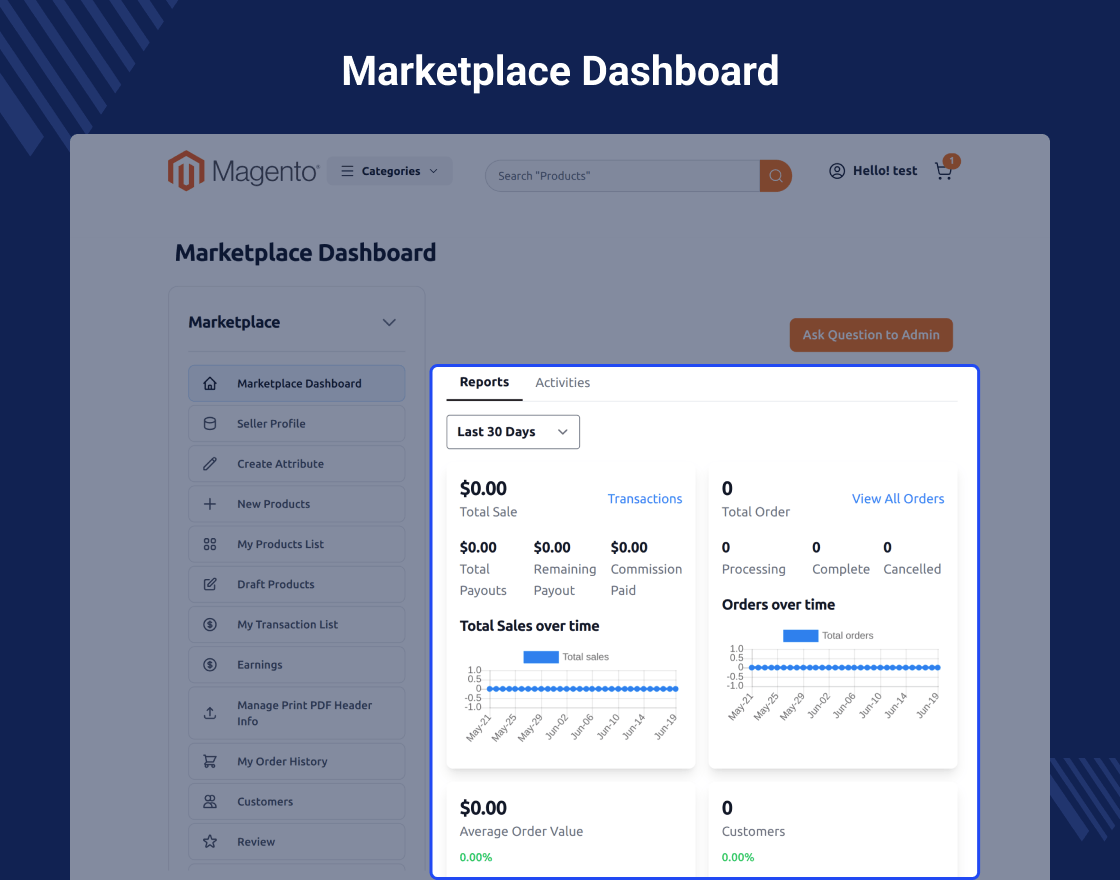Open the View All Orders link

tap(898, 499)
